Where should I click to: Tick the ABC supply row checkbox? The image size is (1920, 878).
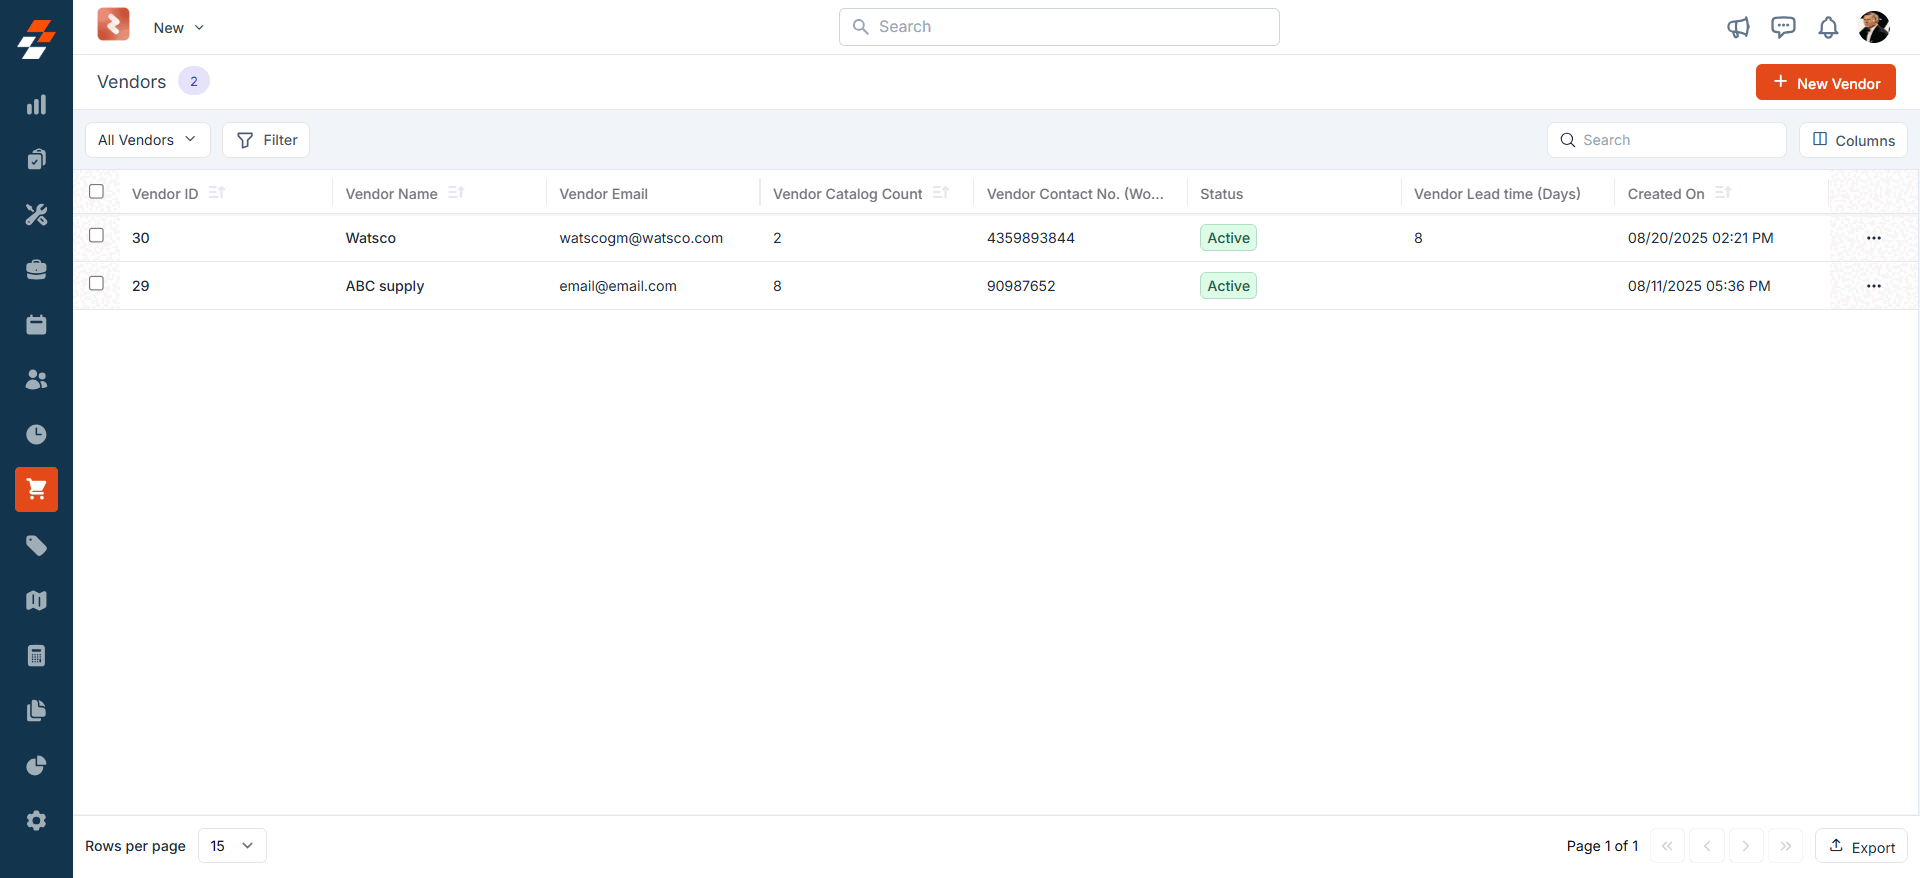coord(96,284)
